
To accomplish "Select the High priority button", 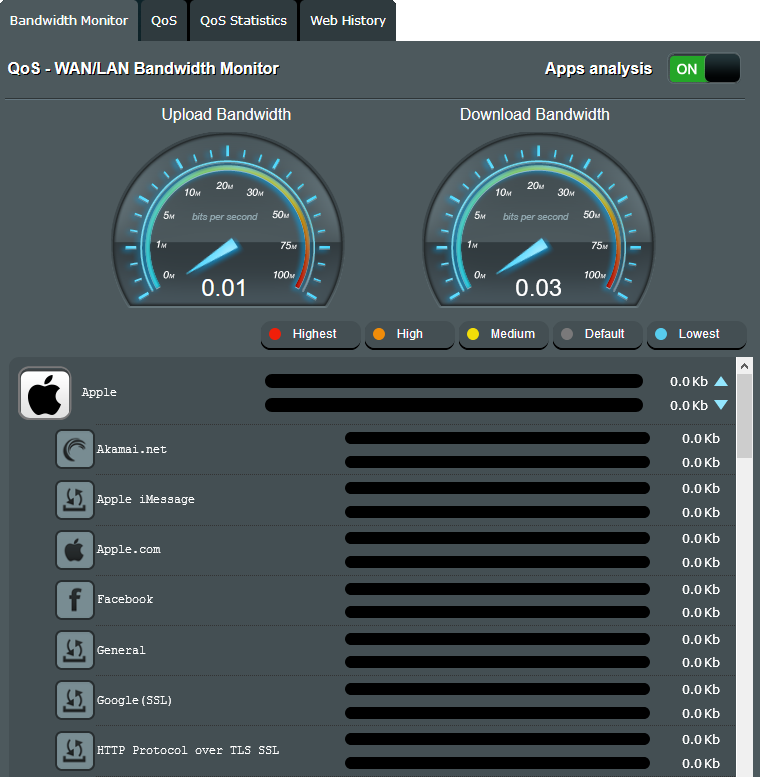I will tap(409, 334).
